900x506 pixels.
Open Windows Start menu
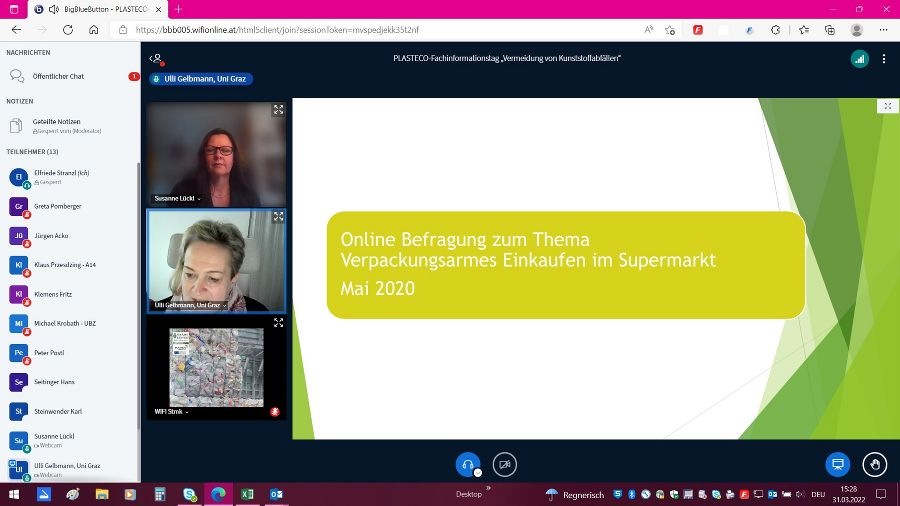coord(14,495)
